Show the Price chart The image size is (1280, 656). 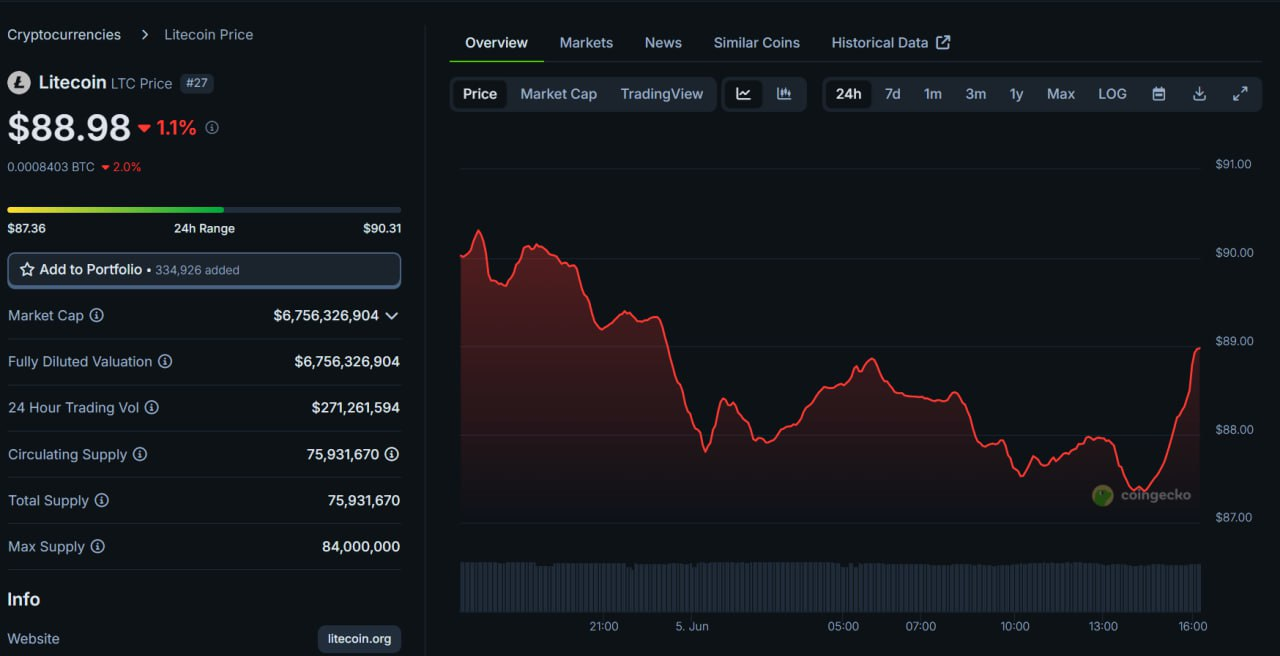click(480, 94)
